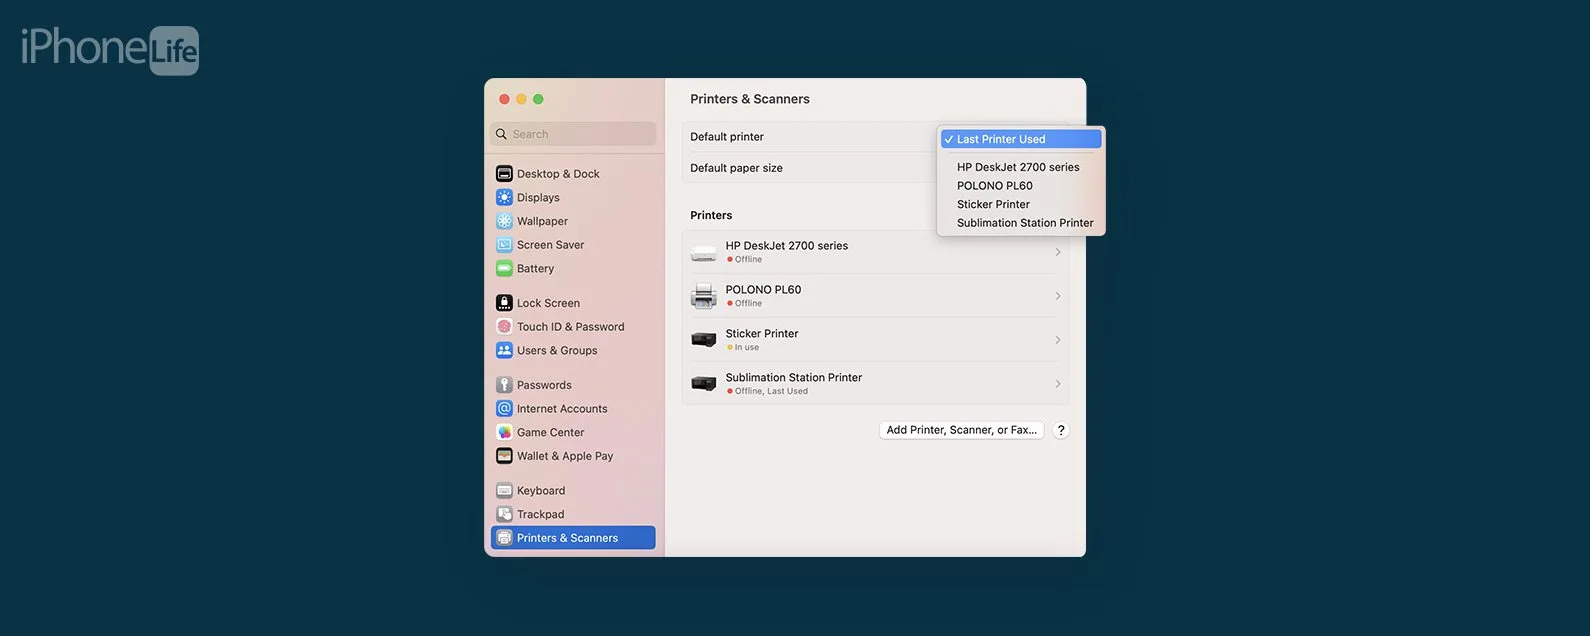
Task: Click HP DeskJet 2700 series name in Printers list
Action: (x=786, y=246)
